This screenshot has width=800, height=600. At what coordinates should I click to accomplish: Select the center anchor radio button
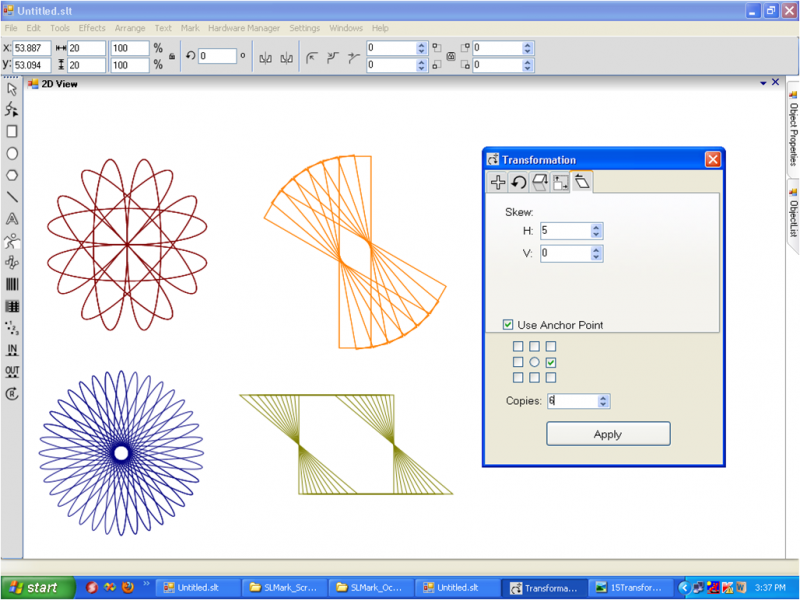click(534, 362)
